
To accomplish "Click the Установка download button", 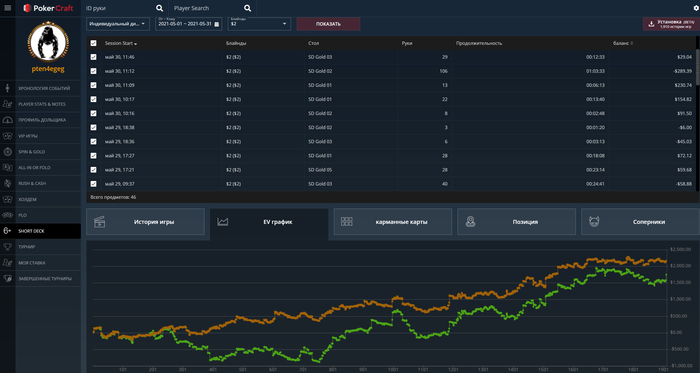I will pos(671,24).
